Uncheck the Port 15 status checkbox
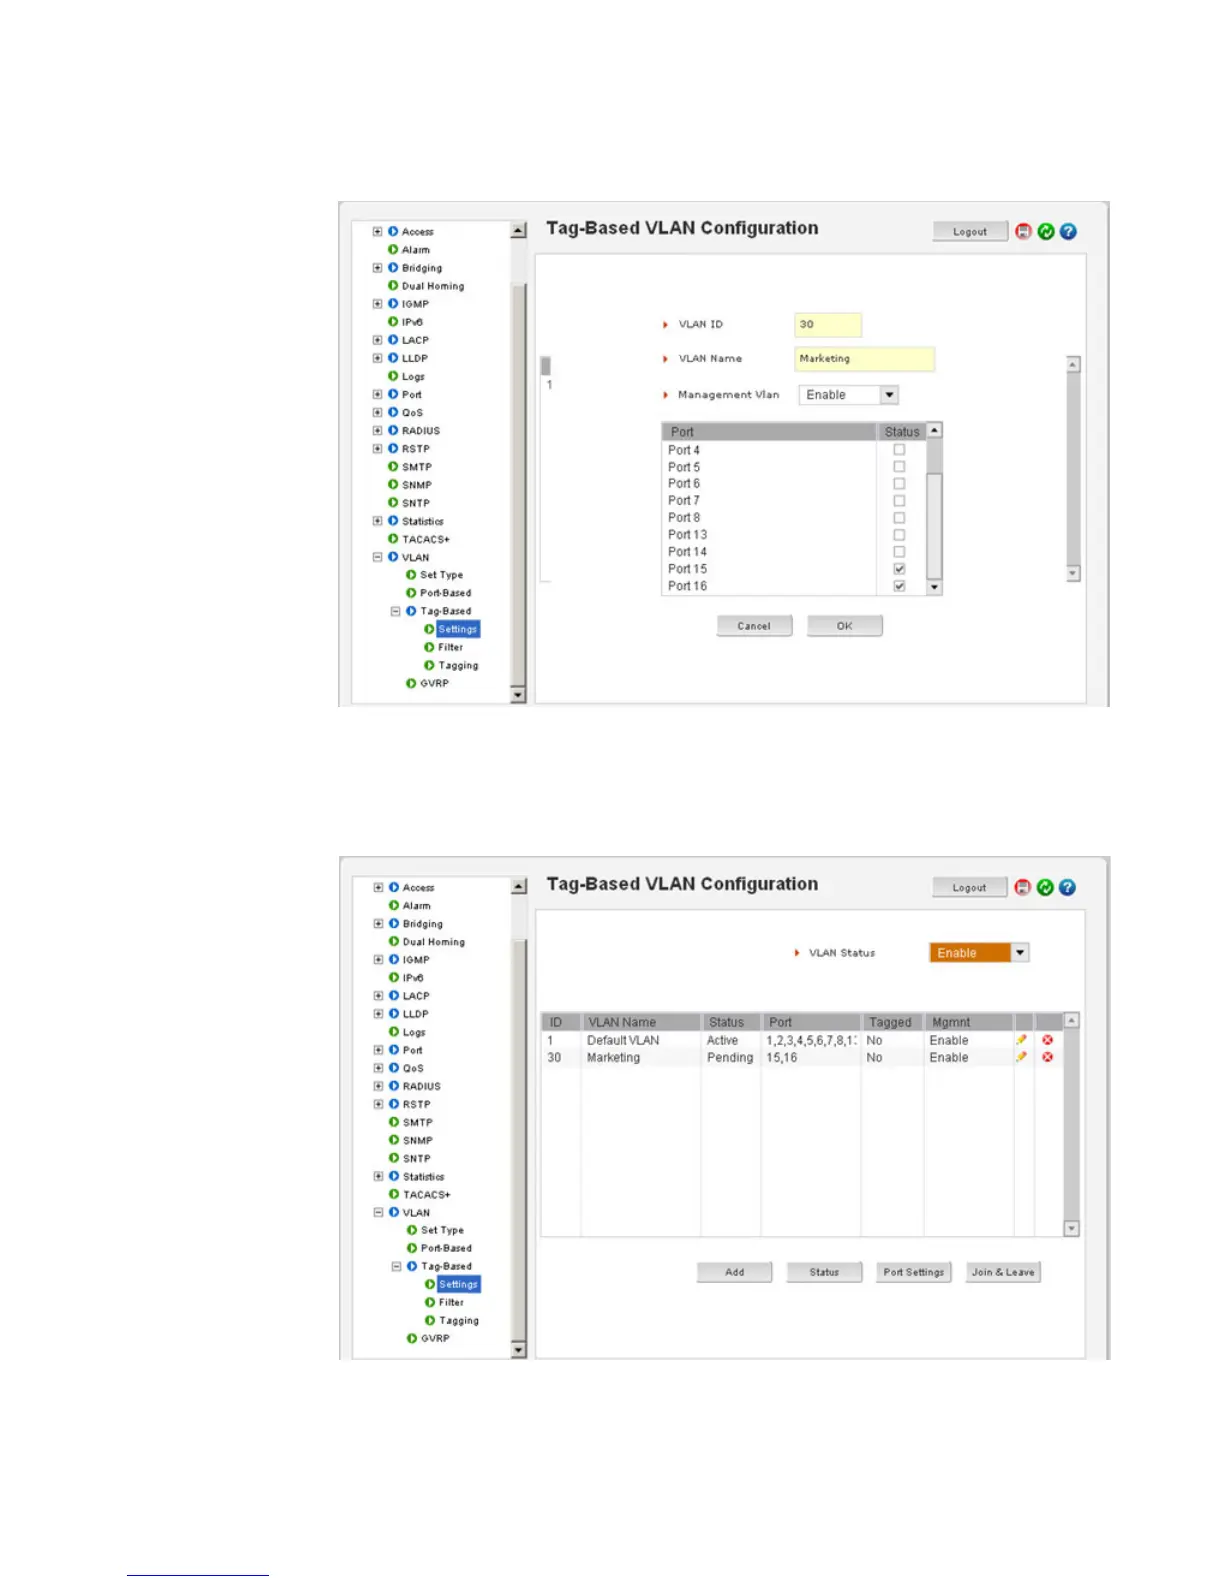1224x1584 pixels. coord(899,569)
